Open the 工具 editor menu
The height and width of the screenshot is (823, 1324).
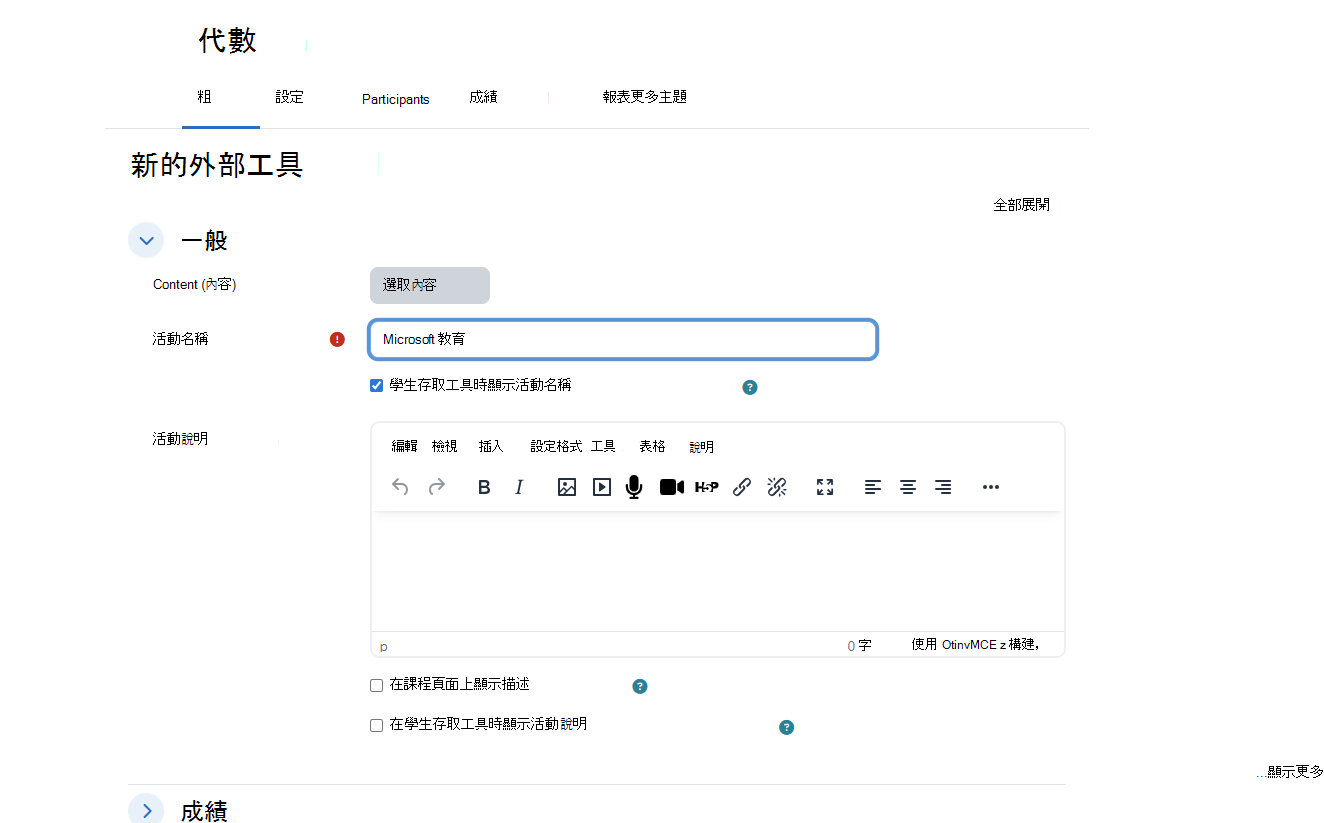[x=603, y=446]
